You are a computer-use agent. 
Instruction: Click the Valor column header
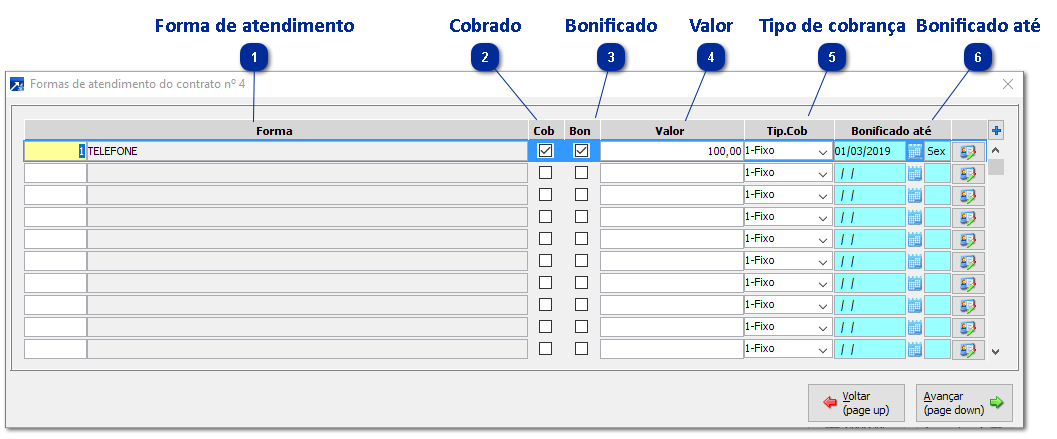pyautogui.click(x=669, y=130)
